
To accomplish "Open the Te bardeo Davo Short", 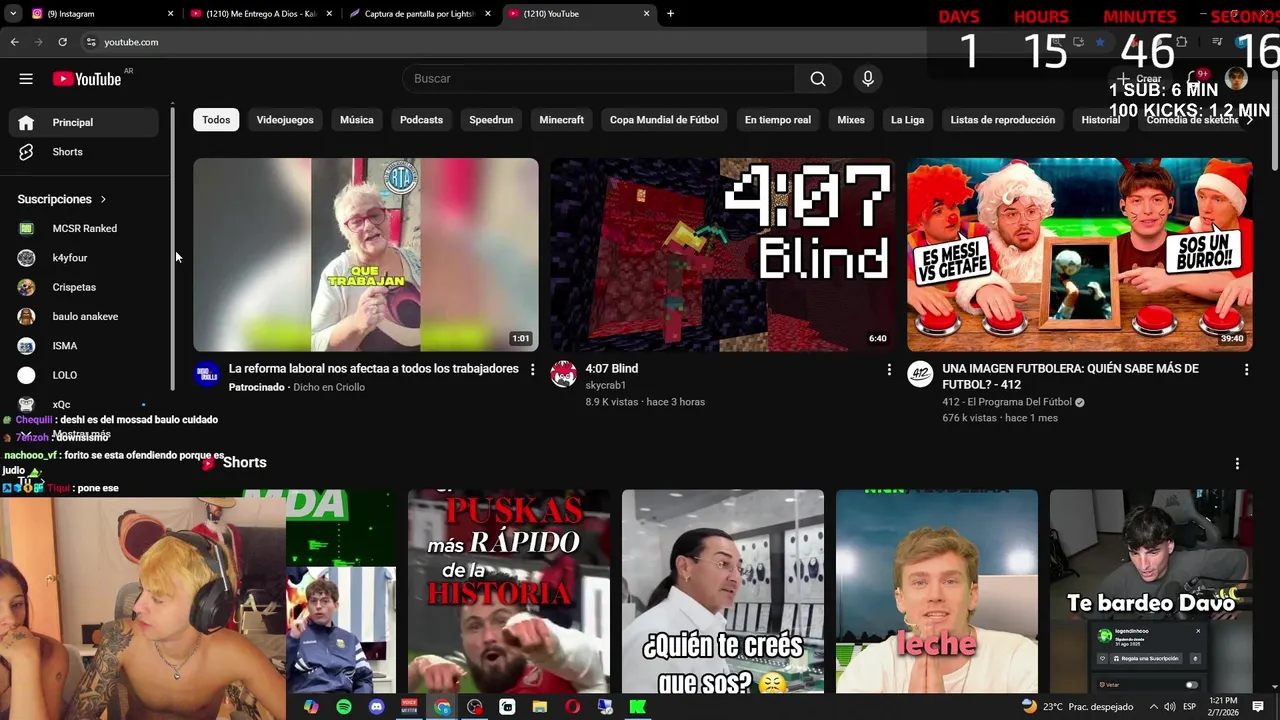I will (1151, 591).
